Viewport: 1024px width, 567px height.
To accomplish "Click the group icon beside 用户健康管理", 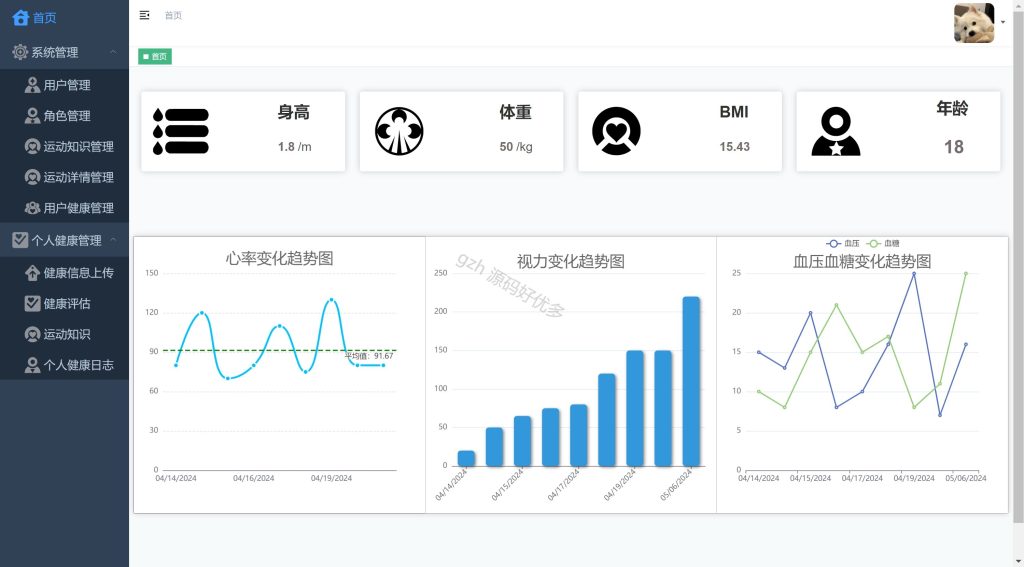I will (32, 208).
